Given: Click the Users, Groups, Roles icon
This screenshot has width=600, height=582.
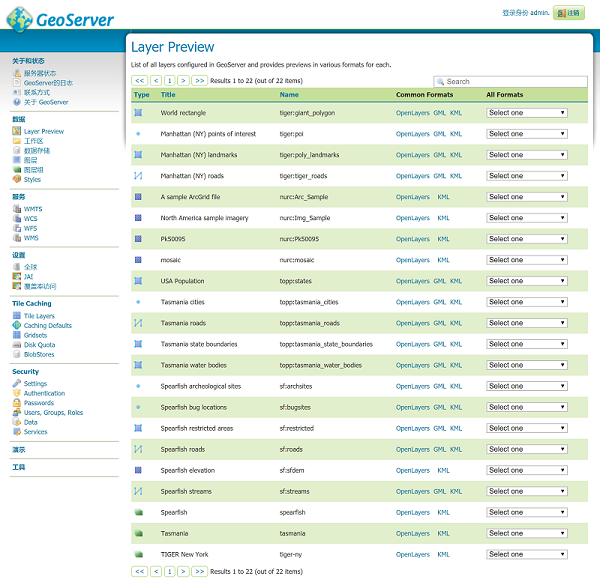Looking at the screenshot, I should click(x=16, y=412).
